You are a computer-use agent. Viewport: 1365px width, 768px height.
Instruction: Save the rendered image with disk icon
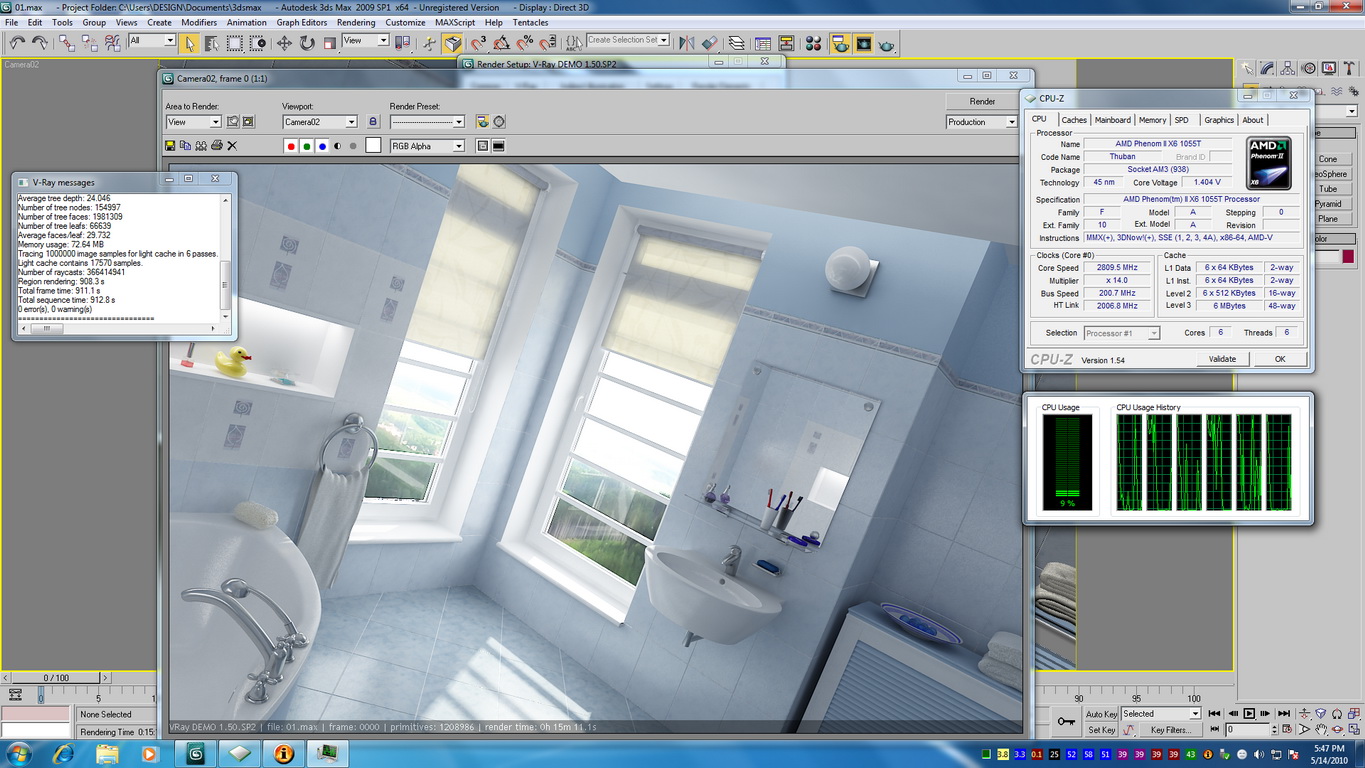coord(172,146)
